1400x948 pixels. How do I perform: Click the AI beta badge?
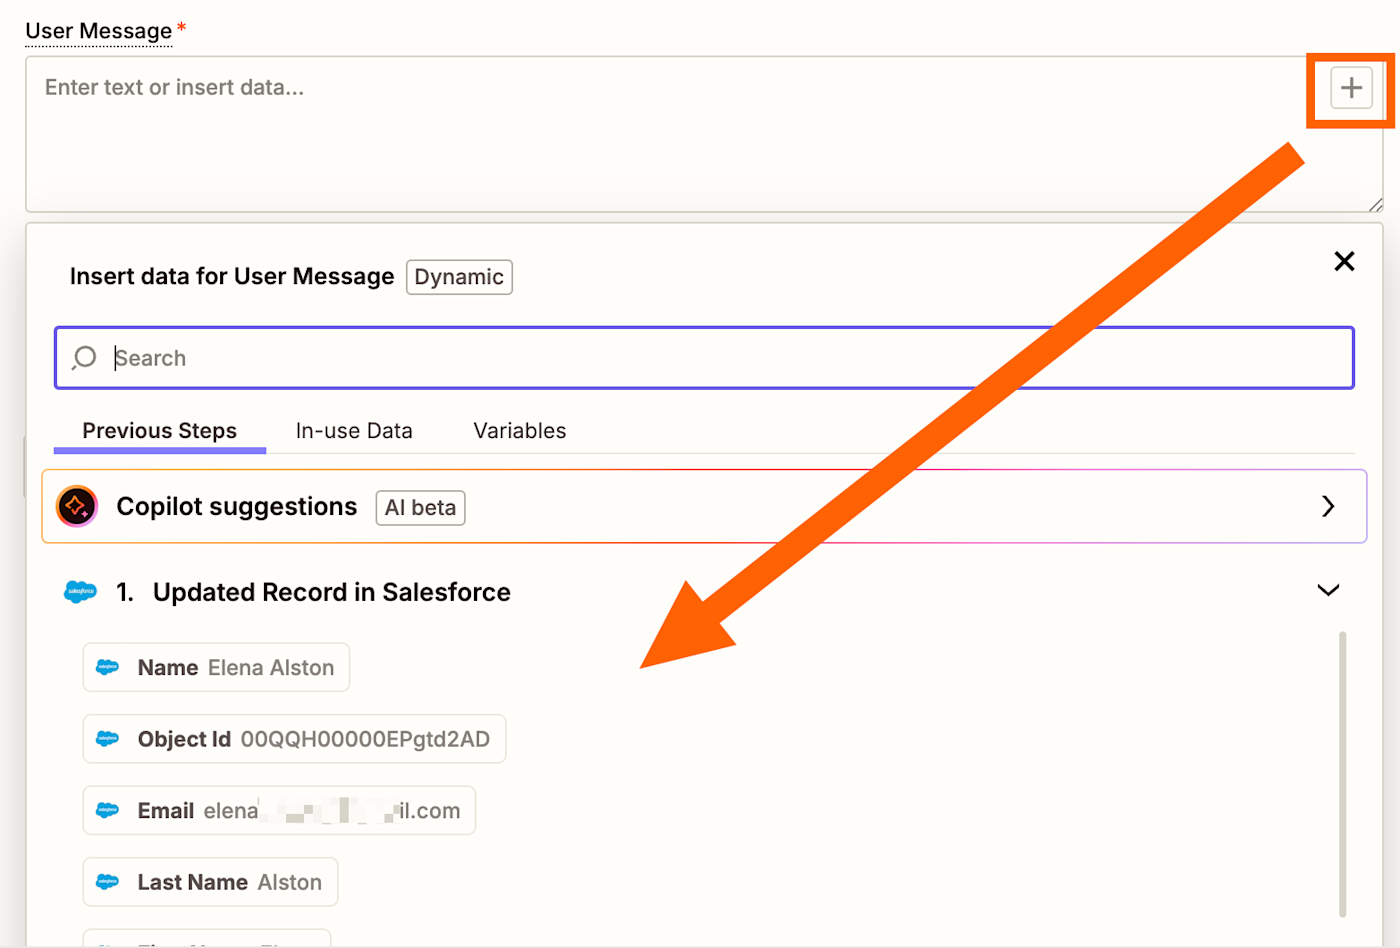click(x=420, y=508)
